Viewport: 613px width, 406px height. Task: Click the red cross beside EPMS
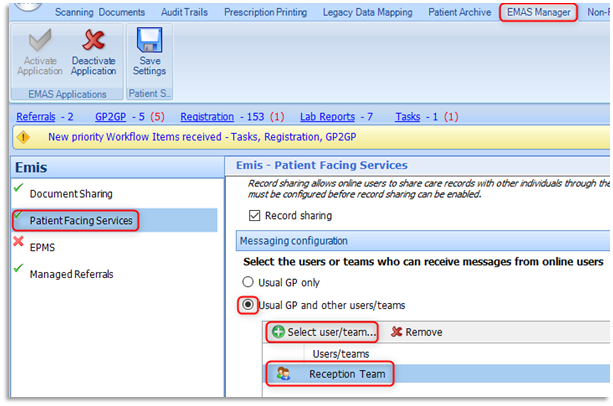pos(18,241)
